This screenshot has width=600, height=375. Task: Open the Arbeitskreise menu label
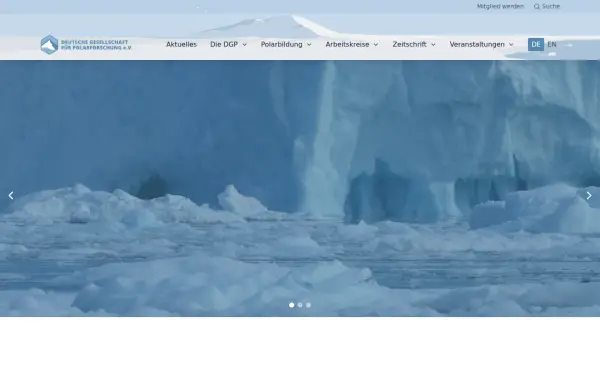347,44
